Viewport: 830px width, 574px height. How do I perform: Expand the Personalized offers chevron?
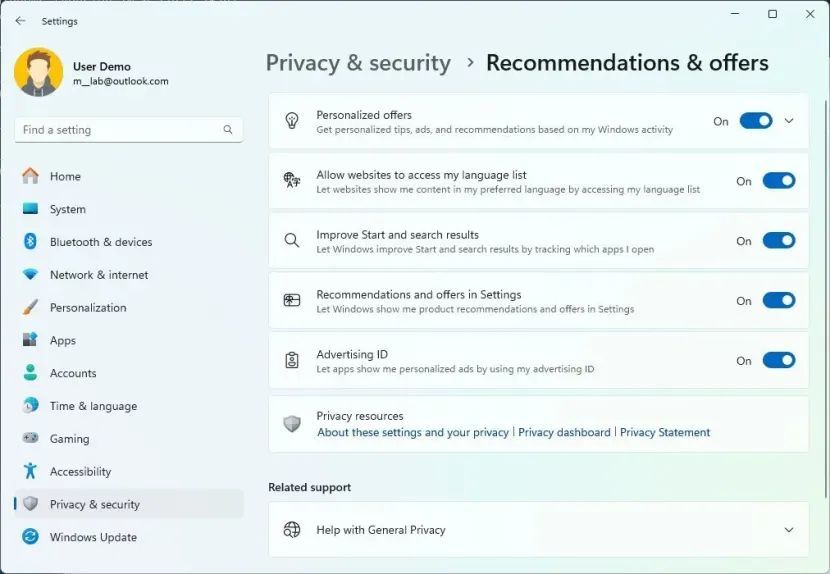789,121
